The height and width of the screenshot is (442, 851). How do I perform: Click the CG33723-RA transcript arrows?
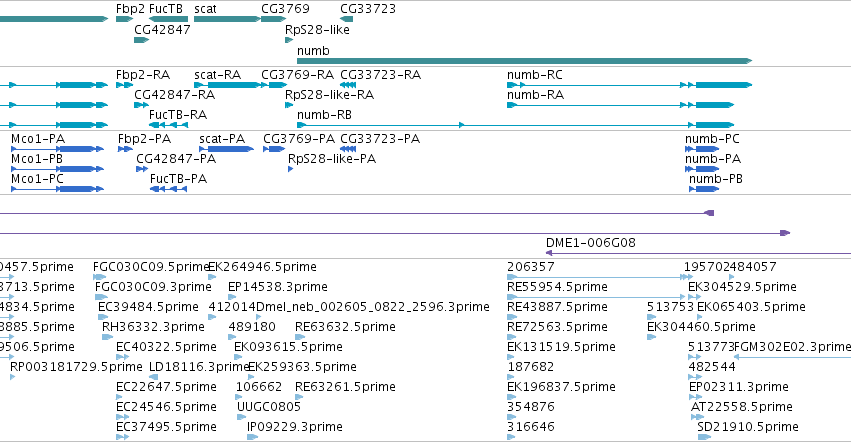click(x=348, y=85)
